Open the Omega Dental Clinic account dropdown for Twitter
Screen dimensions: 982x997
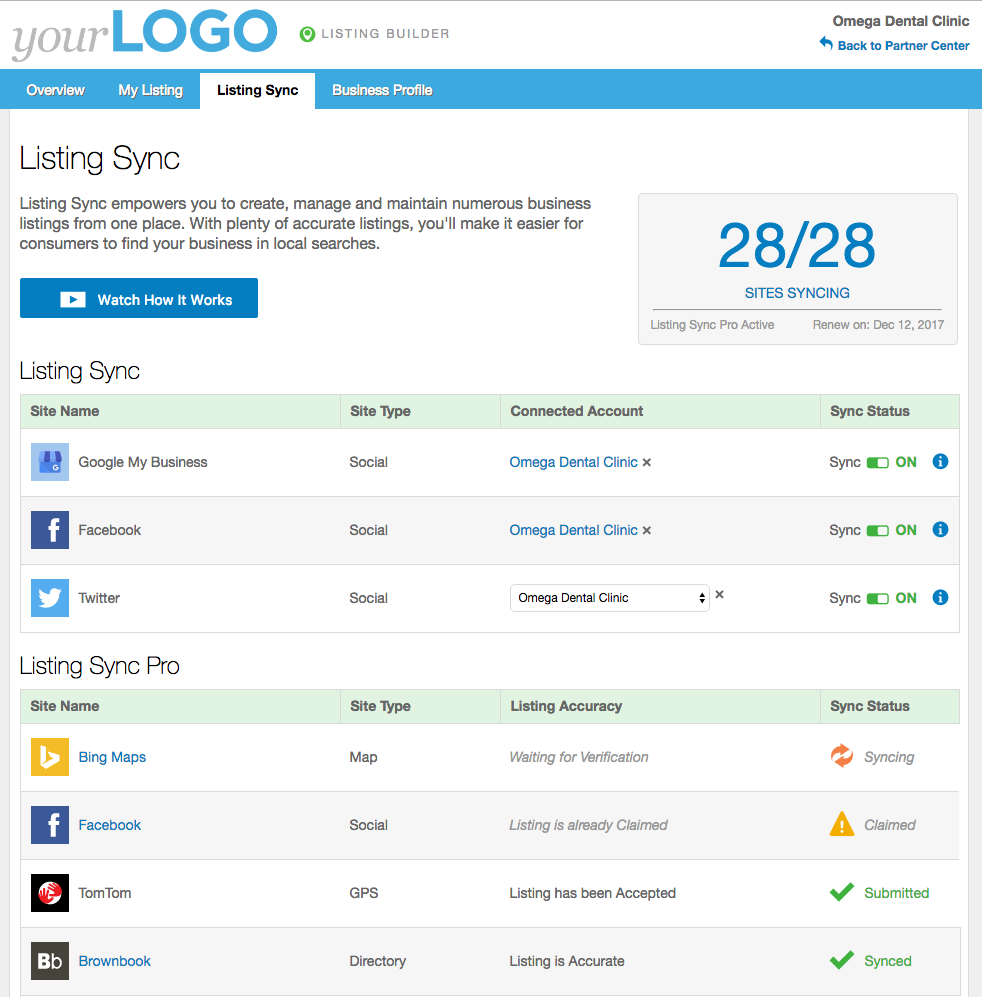pyautogui.click(x=610, y=597)
